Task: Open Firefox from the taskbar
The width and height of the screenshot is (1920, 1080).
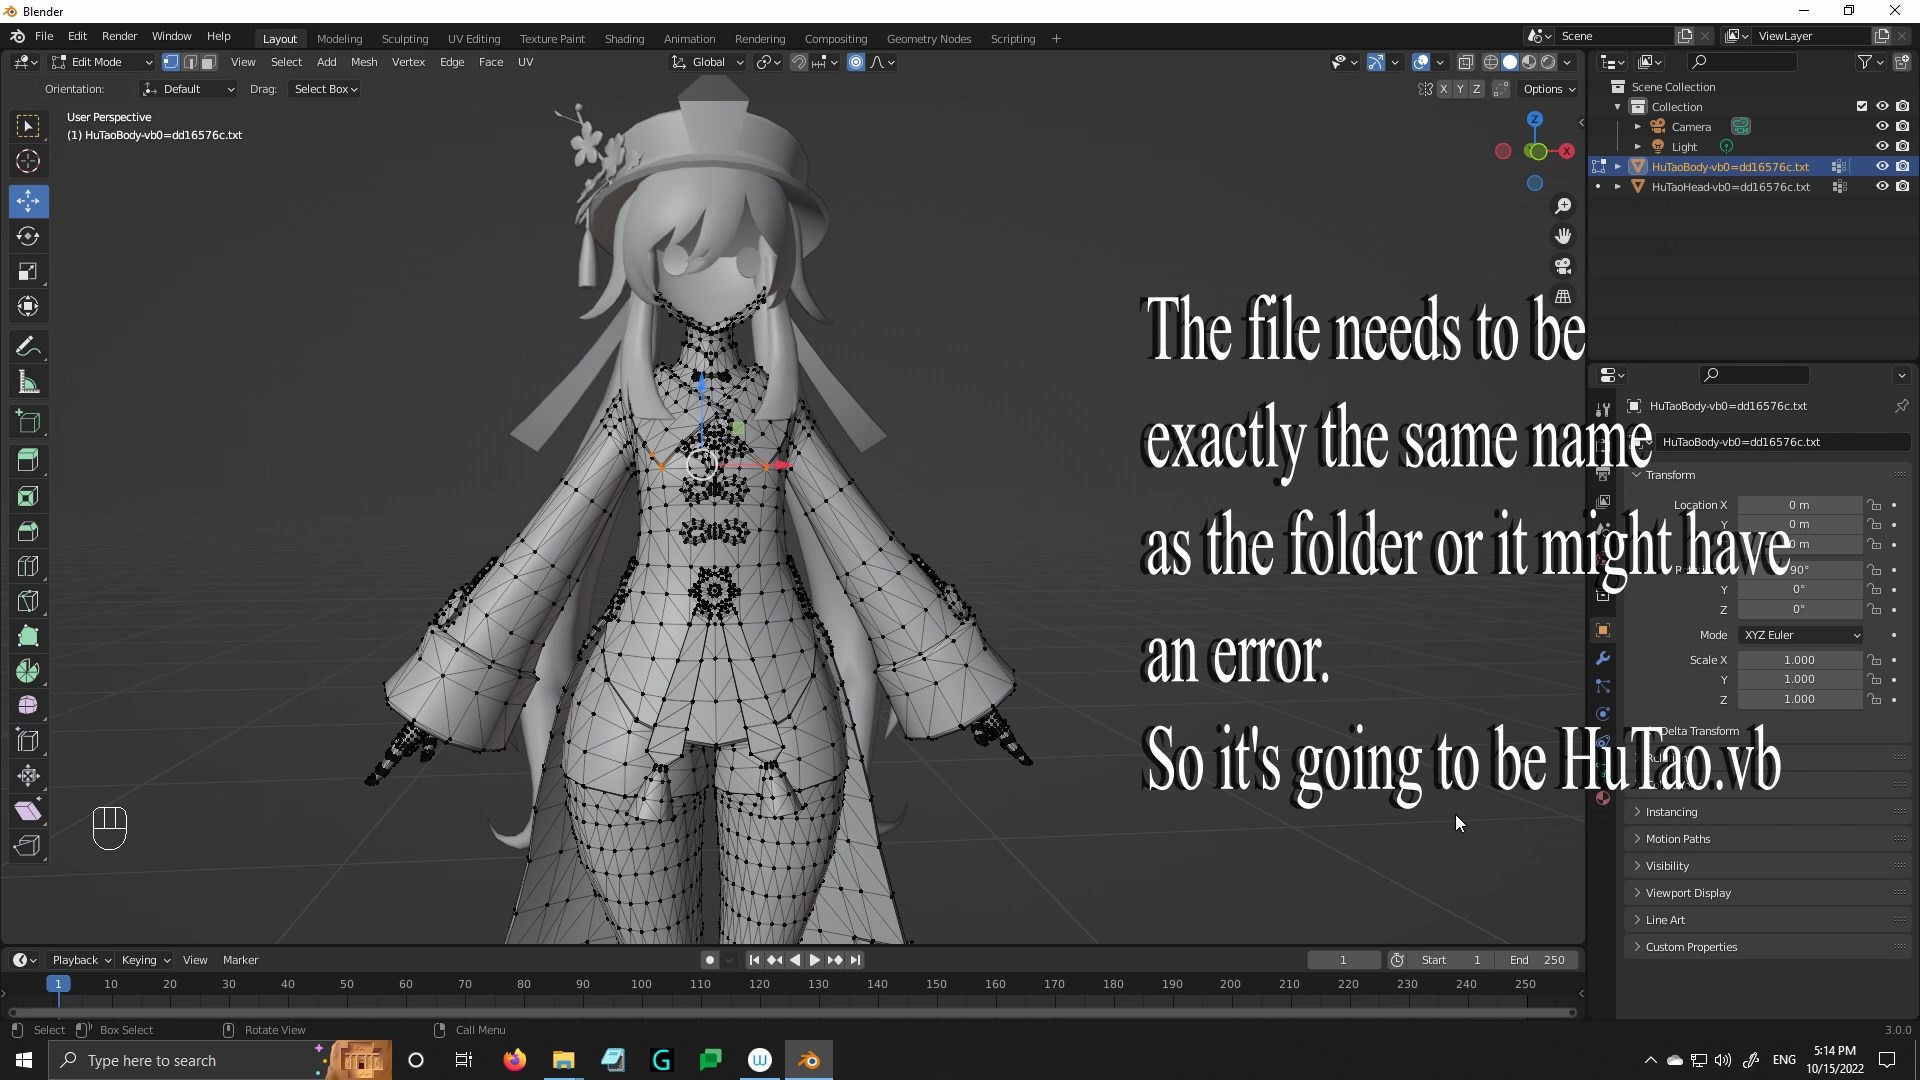Action: coord(514,1060)
